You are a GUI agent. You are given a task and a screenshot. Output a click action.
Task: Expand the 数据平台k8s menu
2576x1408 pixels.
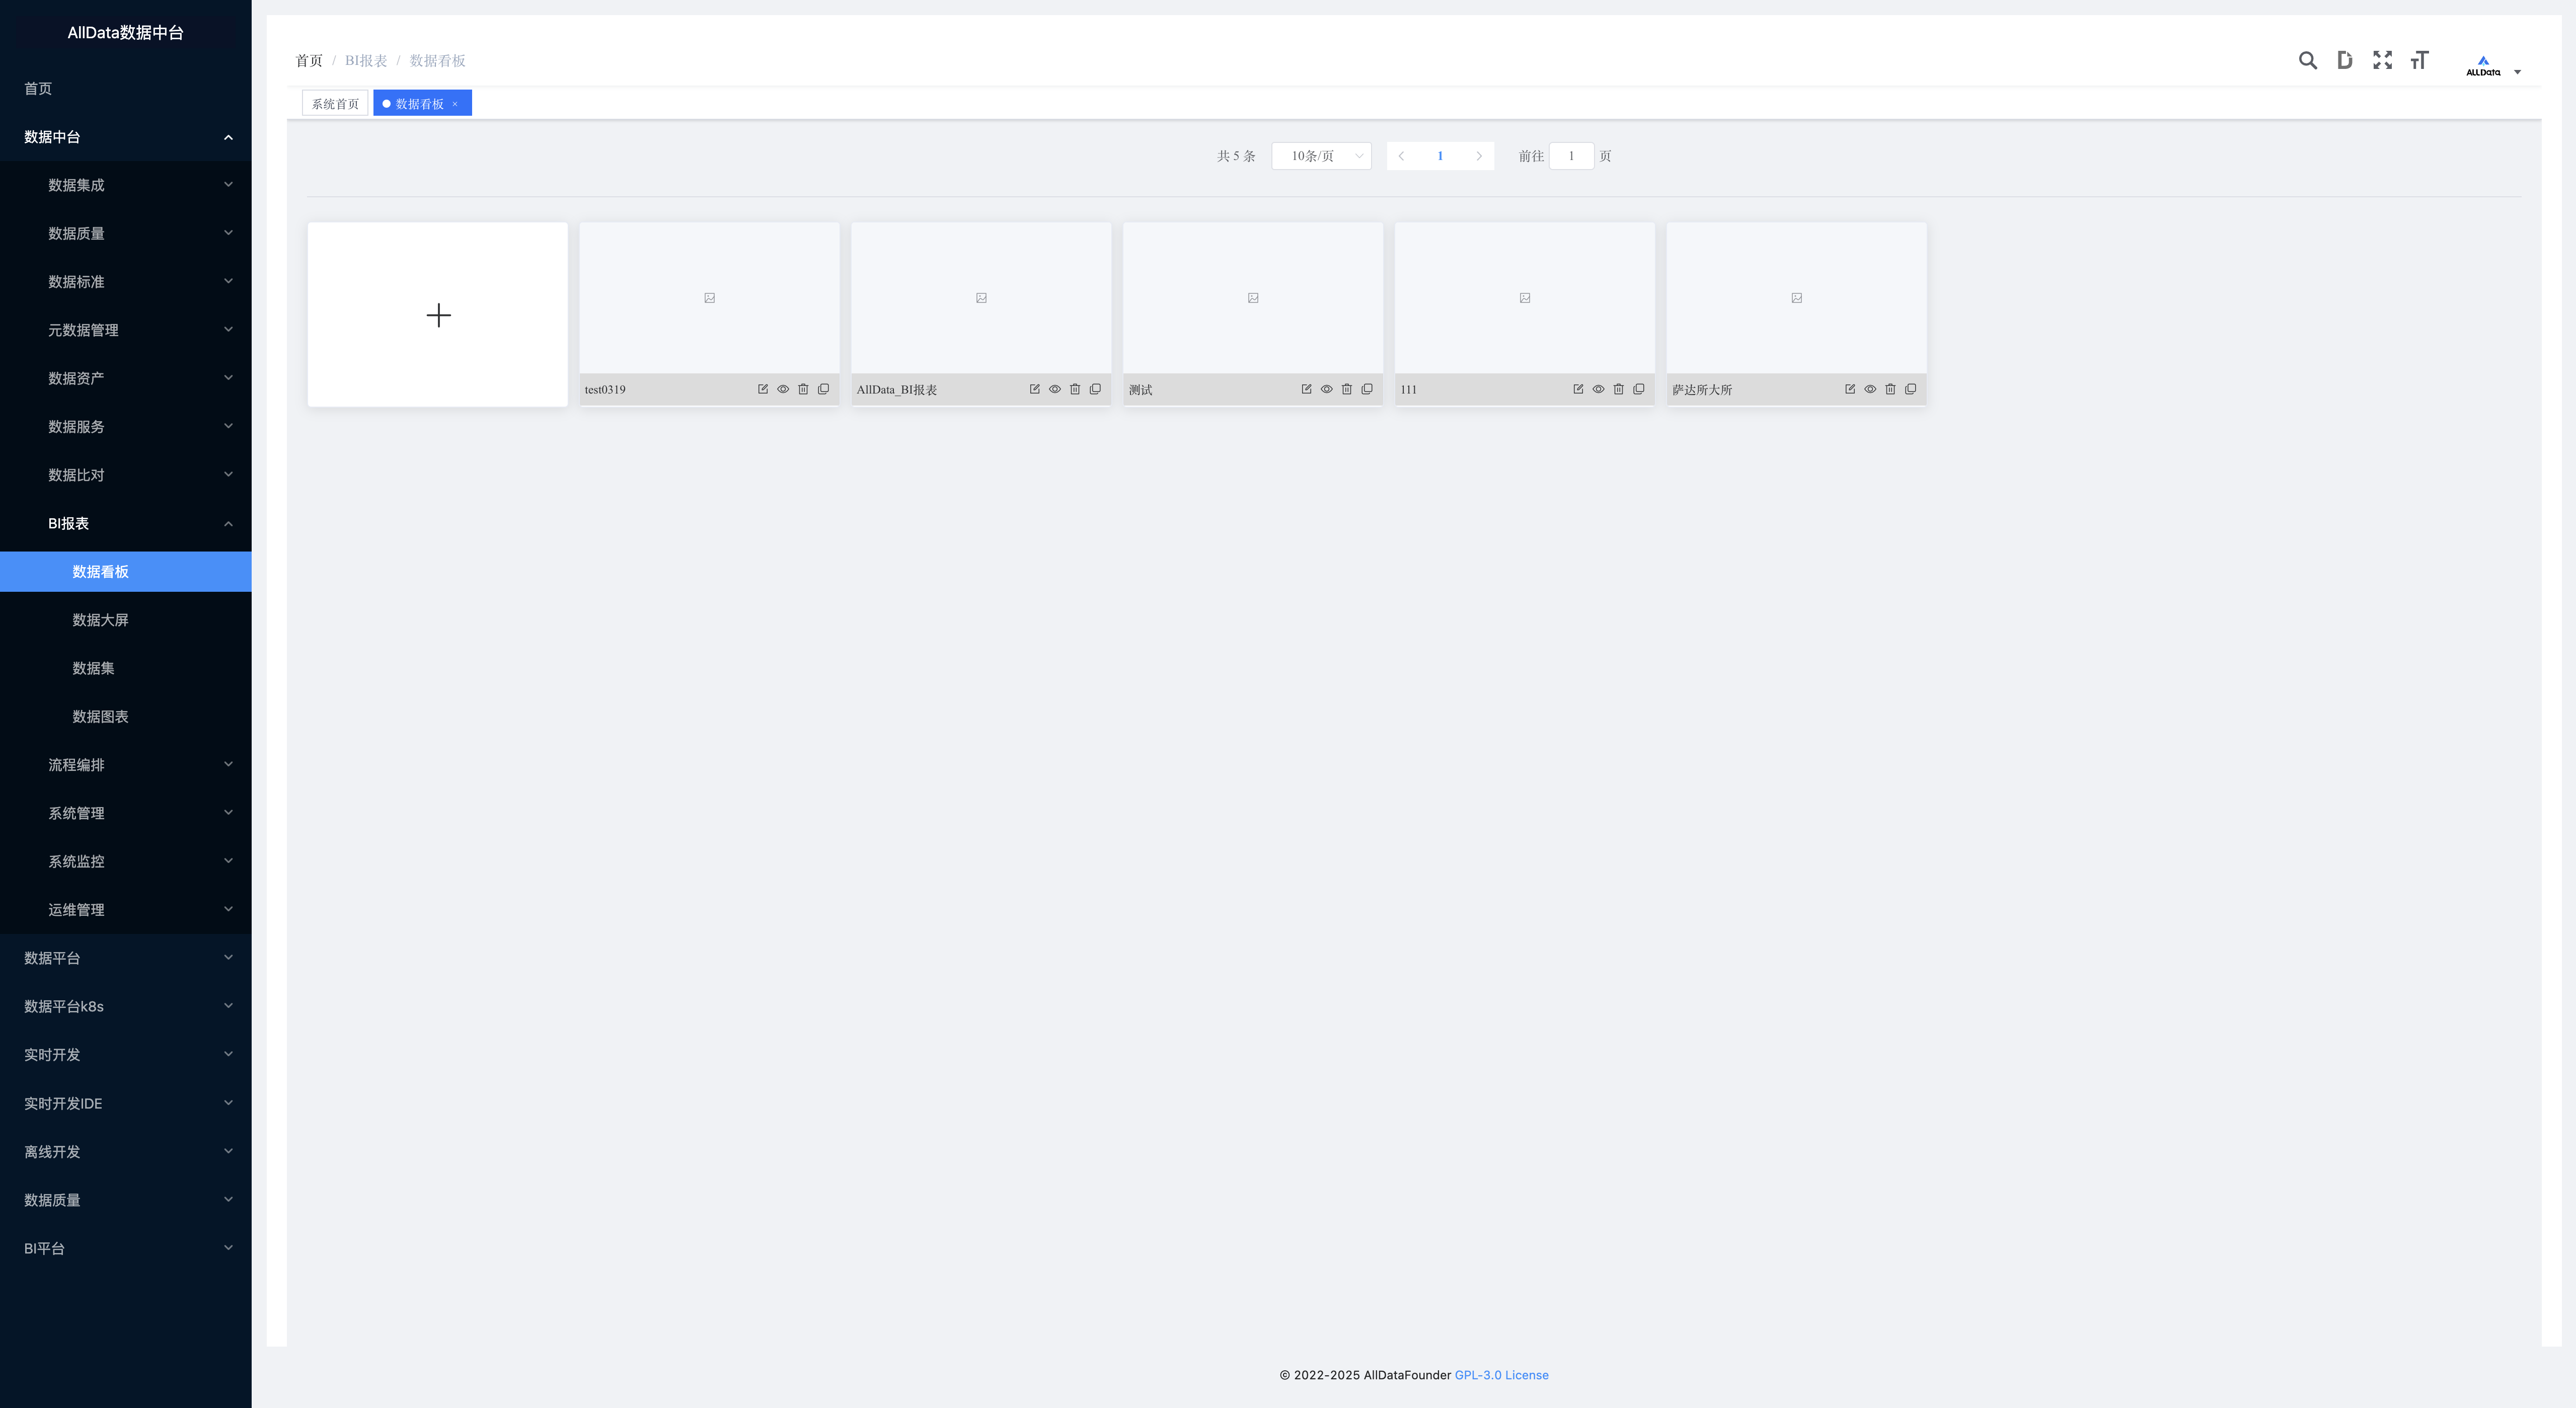pyautogui.click(x=126, y=1006)
